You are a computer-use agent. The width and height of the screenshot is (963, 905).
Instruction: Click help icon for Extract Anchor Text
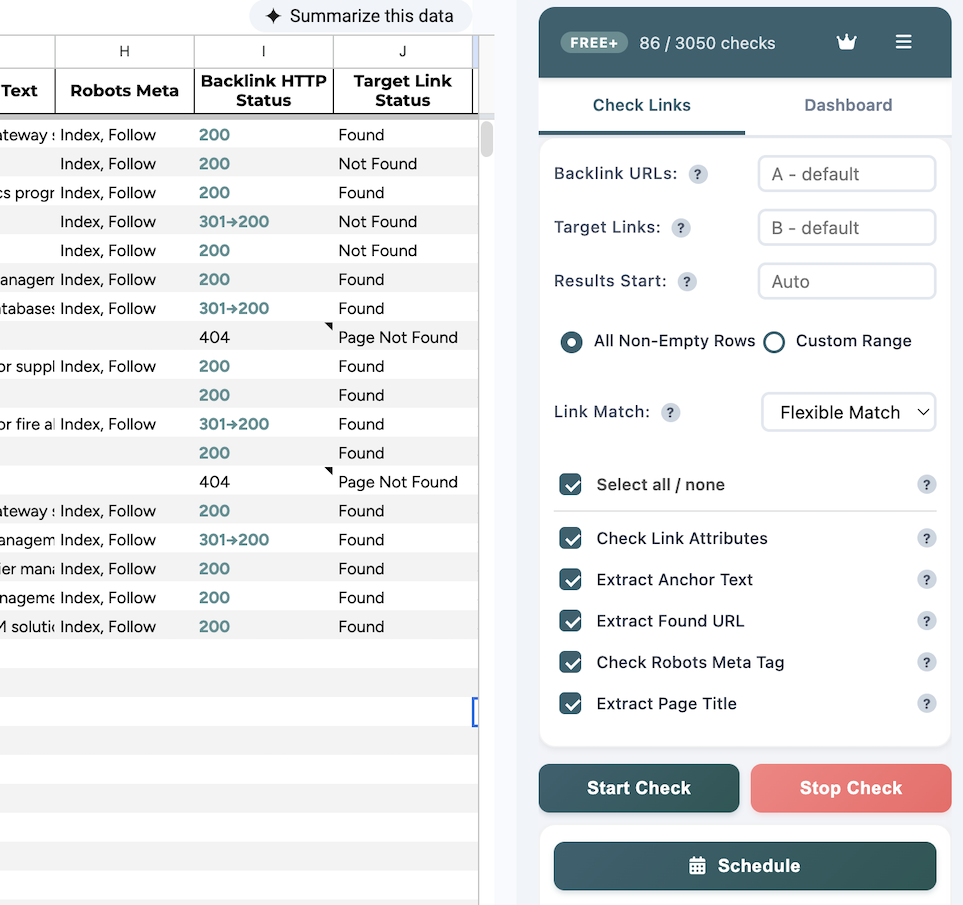pyautogui.click(x=926, y=580)
